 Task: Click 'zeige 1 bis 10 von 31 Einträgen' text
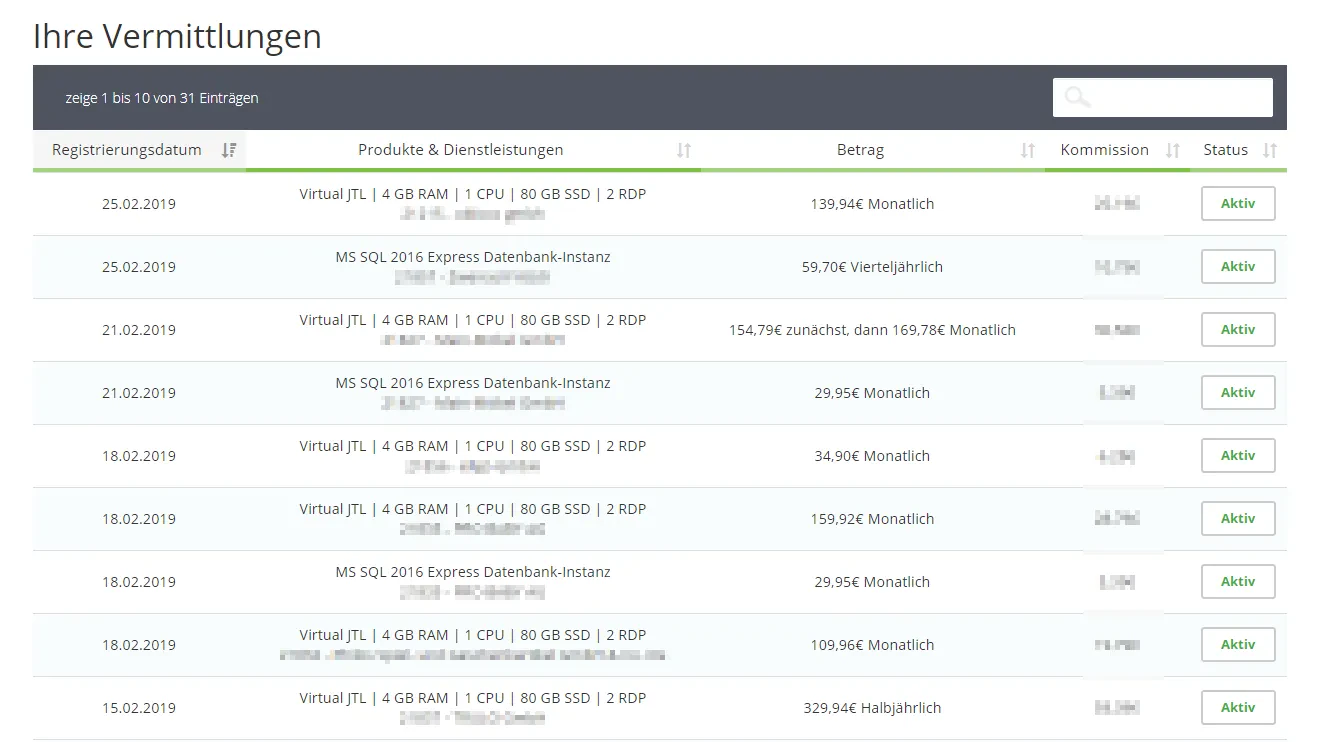162,98
